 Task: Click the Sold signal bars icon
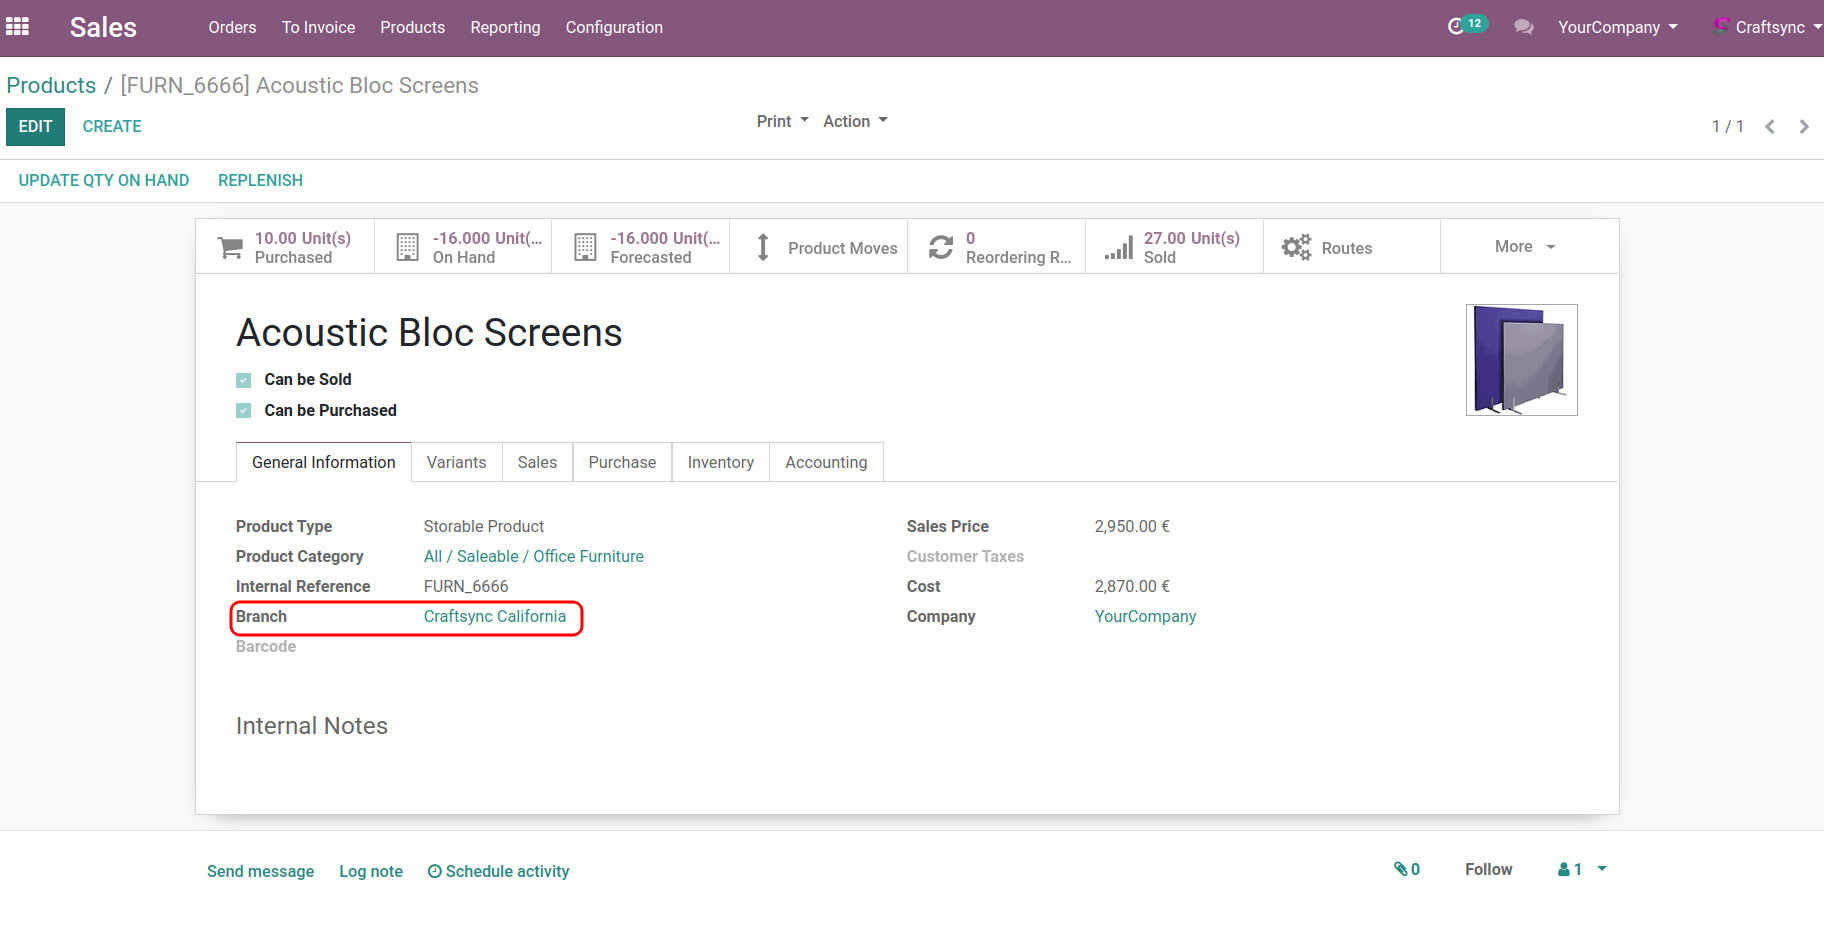1119,247
